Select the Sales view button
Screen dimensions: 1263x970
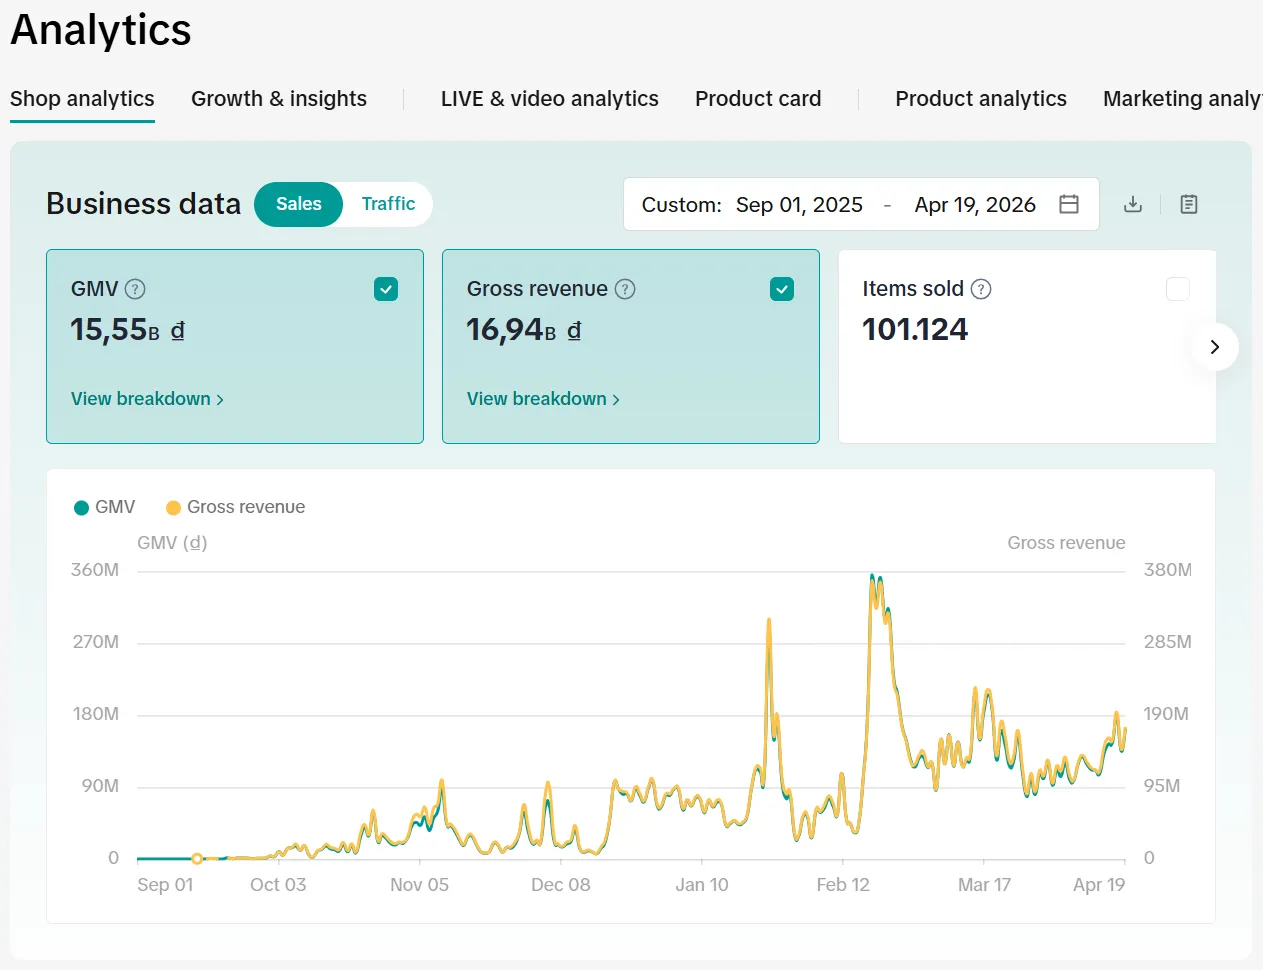(298, 204)
